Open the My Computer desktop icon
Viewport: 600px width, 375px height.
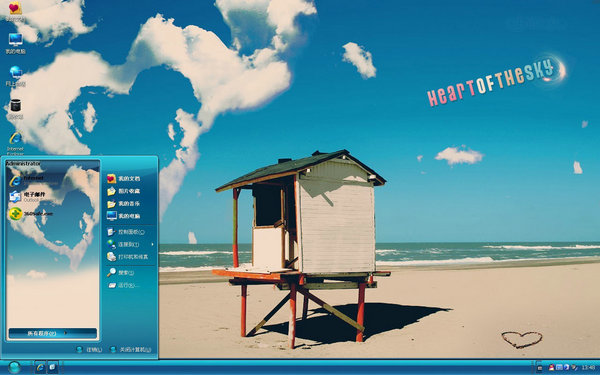coord(15,43)
